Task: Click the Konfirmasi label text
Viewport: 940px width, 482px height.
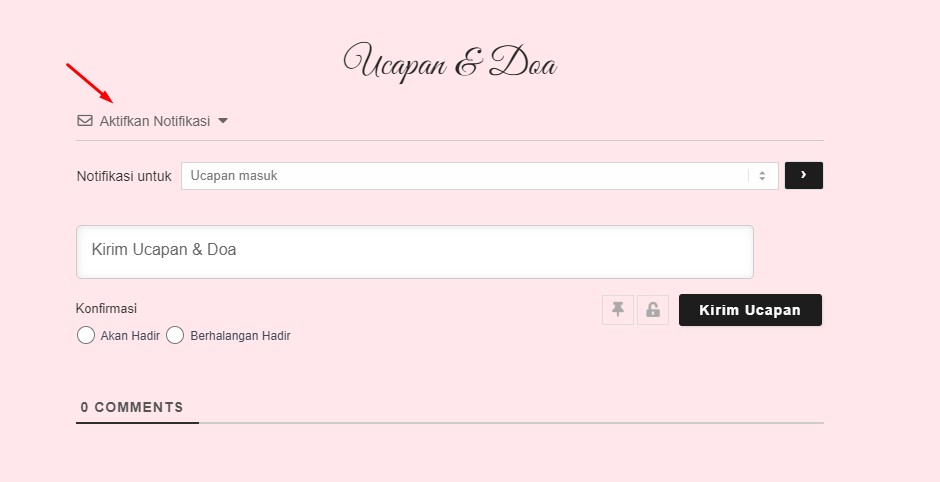Action: tap(106, 308)
